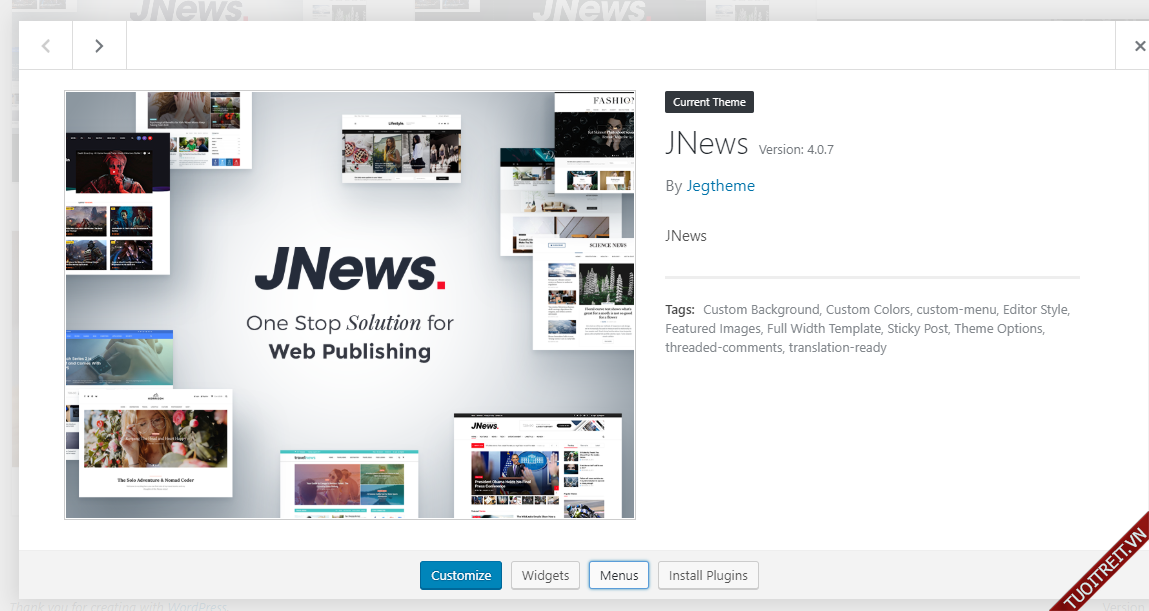
Task: Click the Install Plugins button
Action: pos(708,575)
